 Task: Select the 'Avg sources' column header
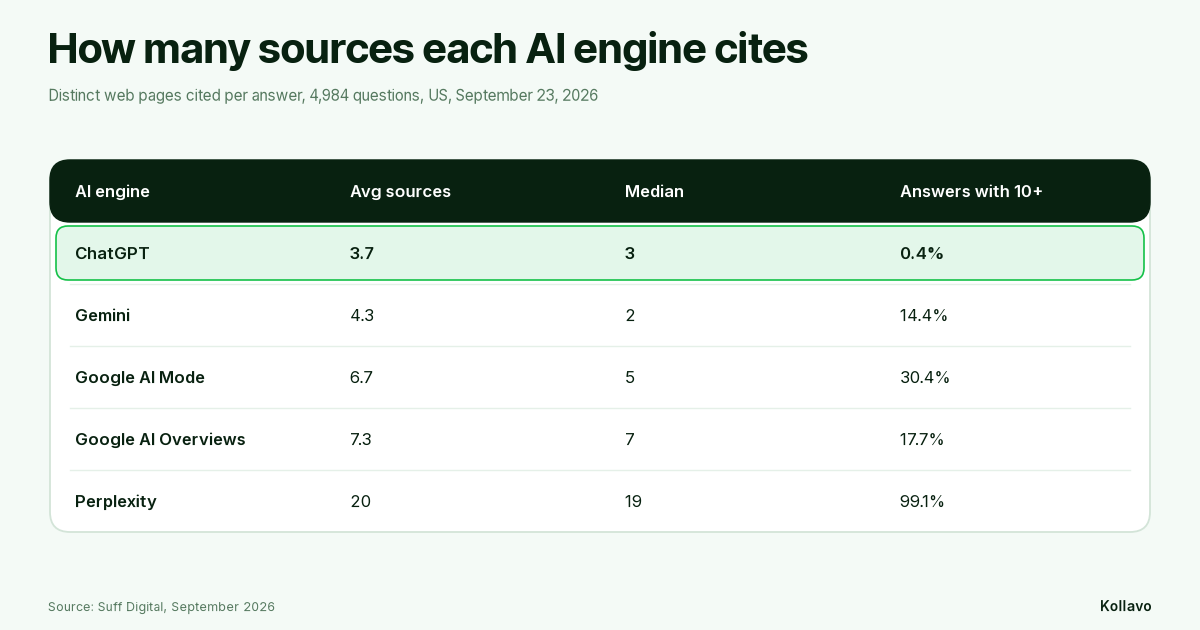tap(400, 191)
